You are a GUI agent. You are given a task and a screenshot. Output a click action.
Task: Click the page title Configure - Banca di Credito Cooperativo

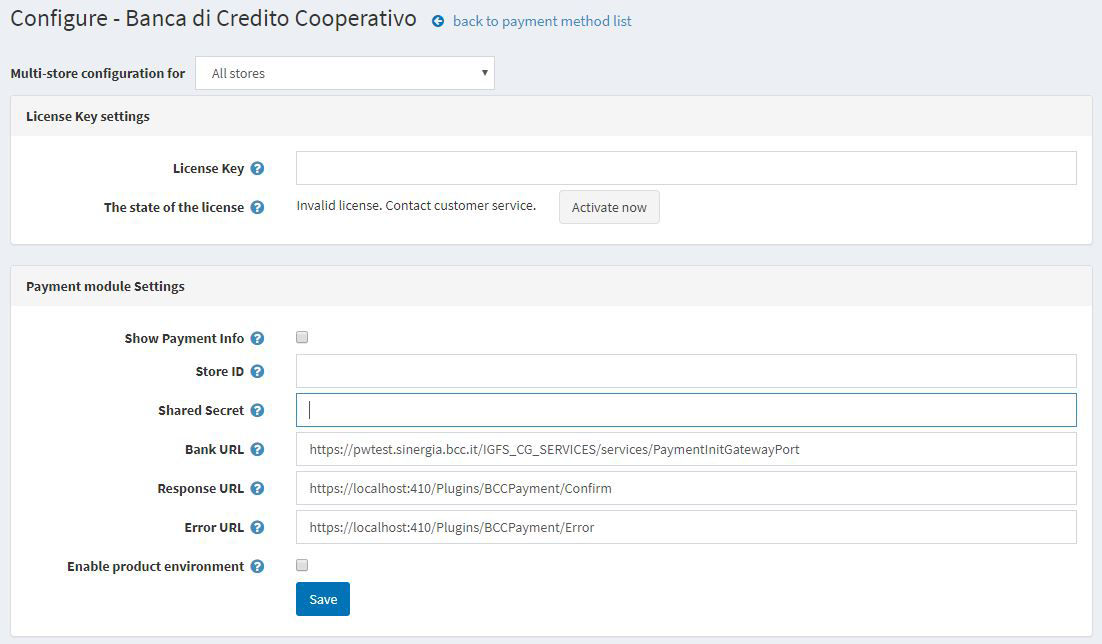pos(213,19)
